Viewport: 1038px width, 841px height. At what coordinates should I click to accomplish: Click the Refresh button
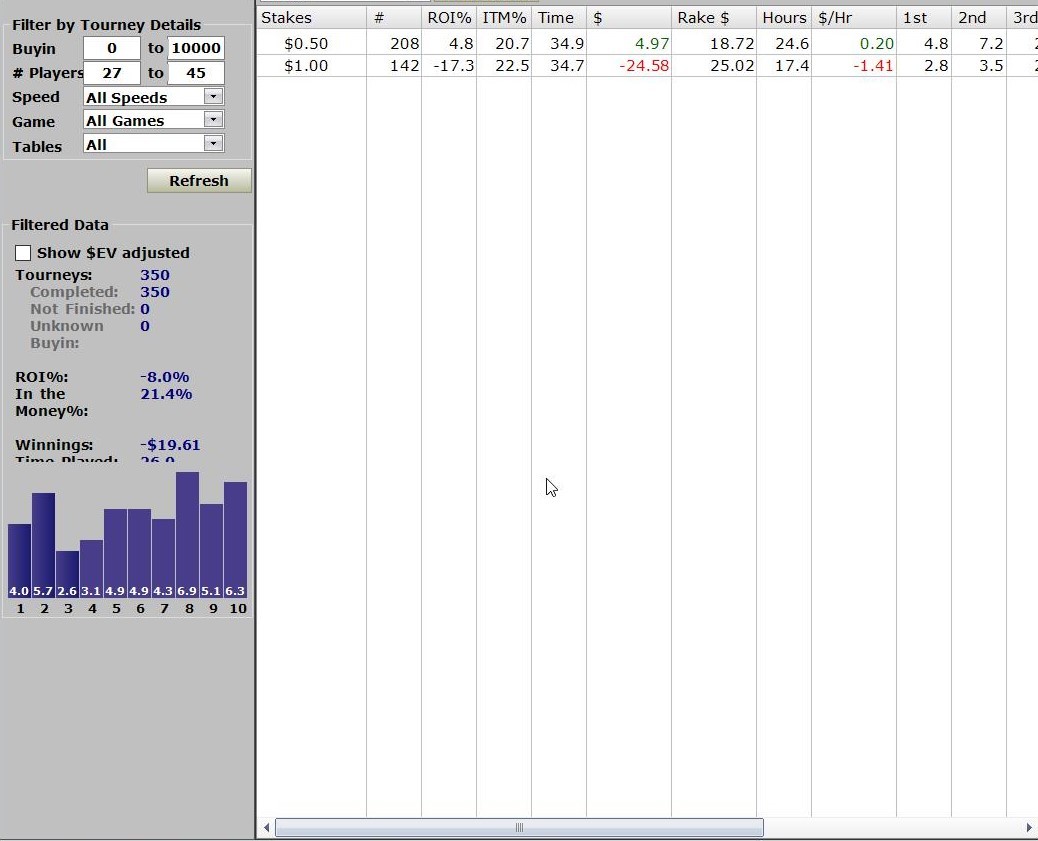click(199, 181)
